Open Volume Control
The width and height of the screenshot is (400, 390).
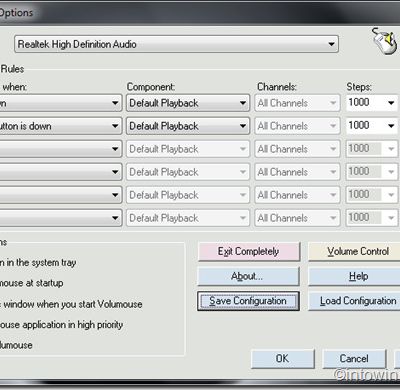(354, 251)
